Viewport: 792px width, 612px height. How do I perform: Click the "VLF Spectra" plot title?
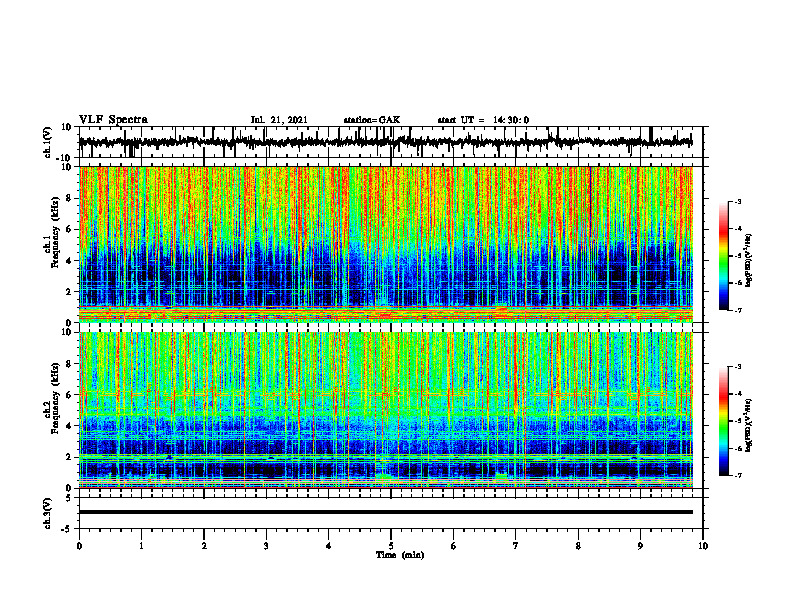113,120
